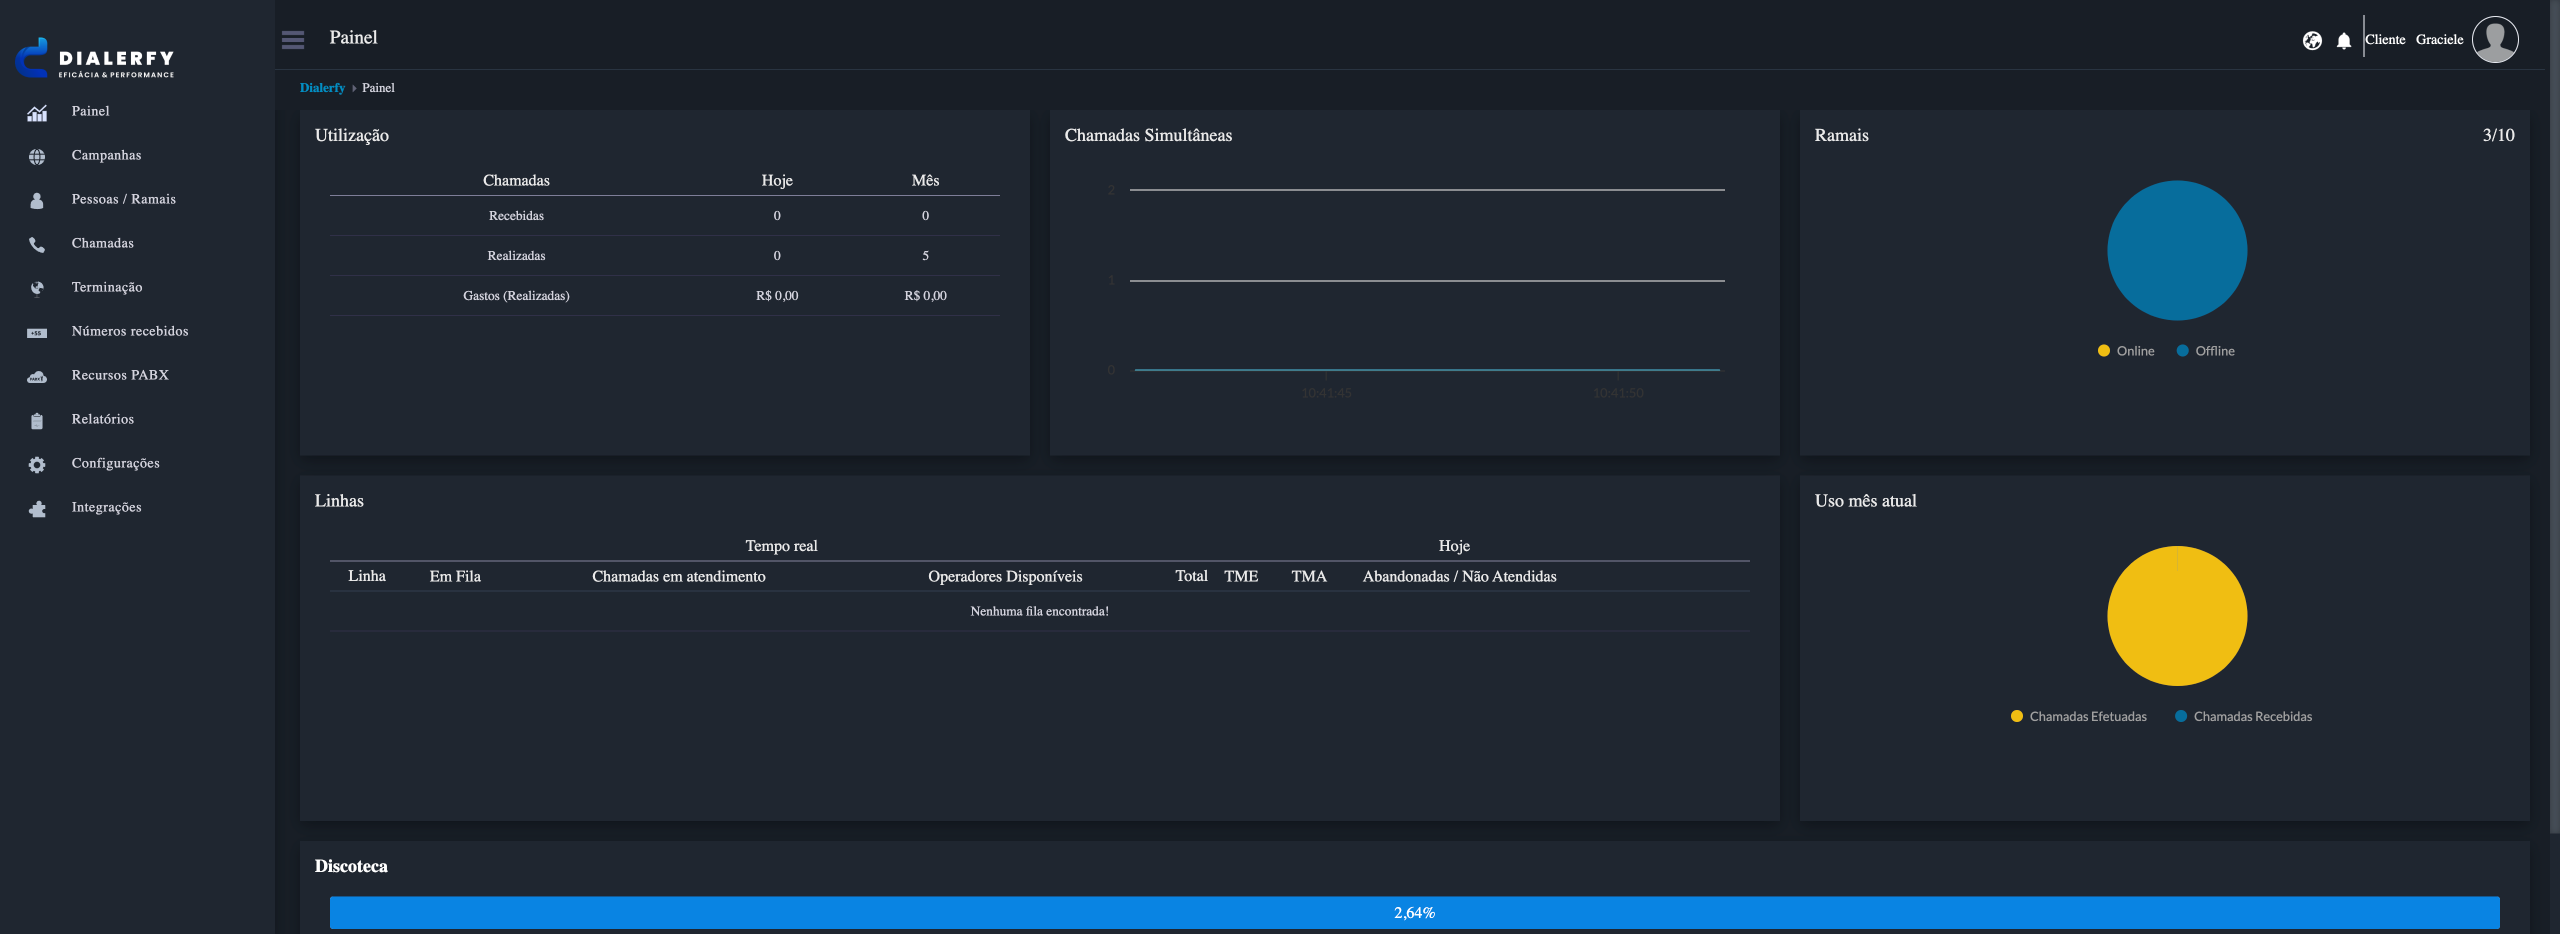Toggle Chamadas Efetuadas legend entry
The width and height of the screenshot is (2560, 934).
coord(2078,717)
